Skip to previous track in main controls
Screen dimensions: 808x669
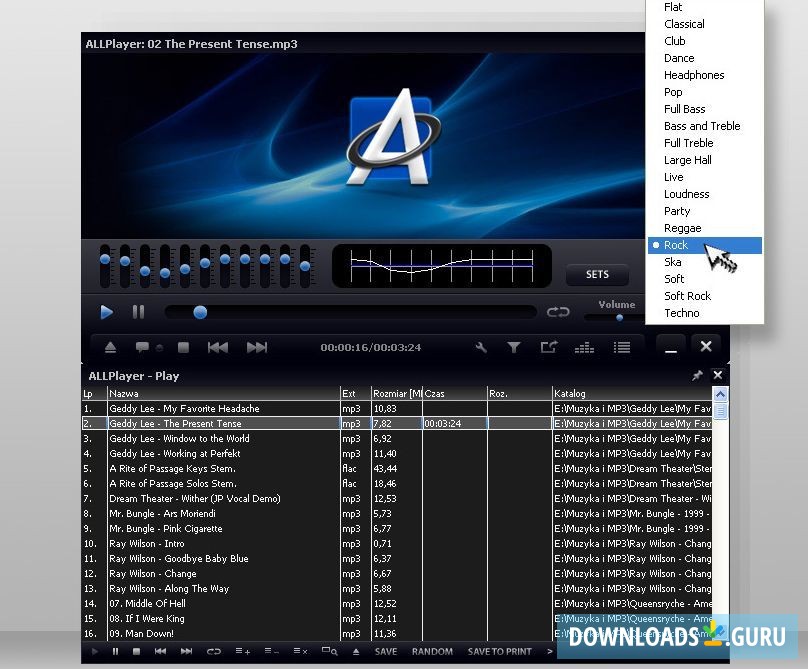coord(217,347)
